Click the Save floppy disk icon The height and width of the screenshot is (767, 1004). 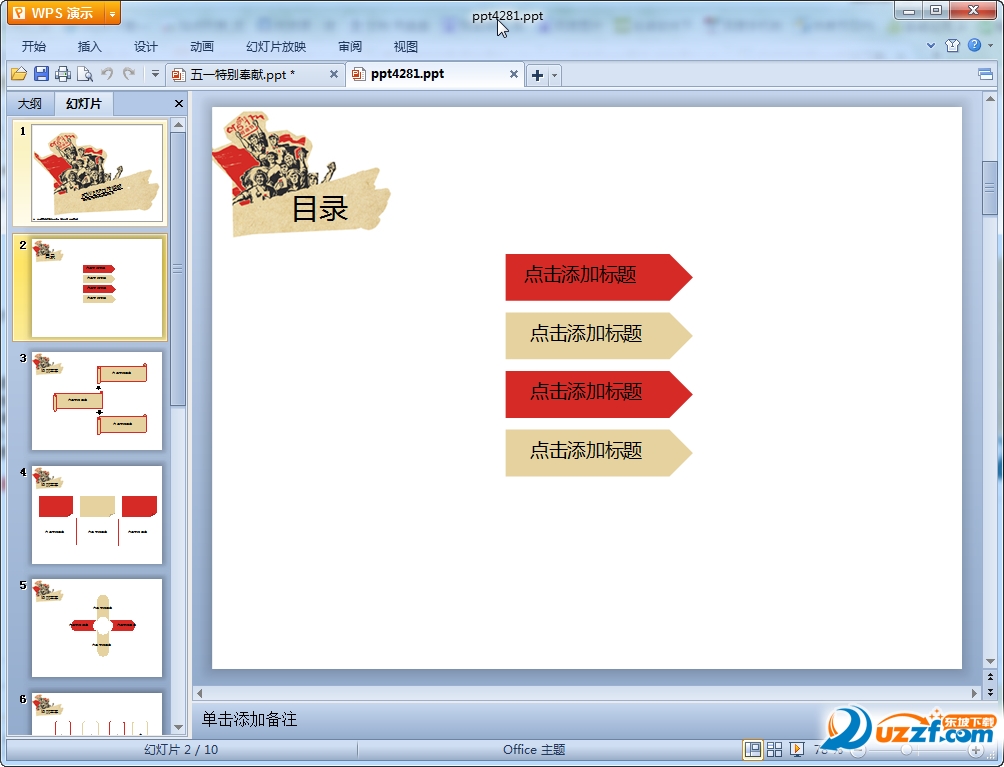(41, 74)
